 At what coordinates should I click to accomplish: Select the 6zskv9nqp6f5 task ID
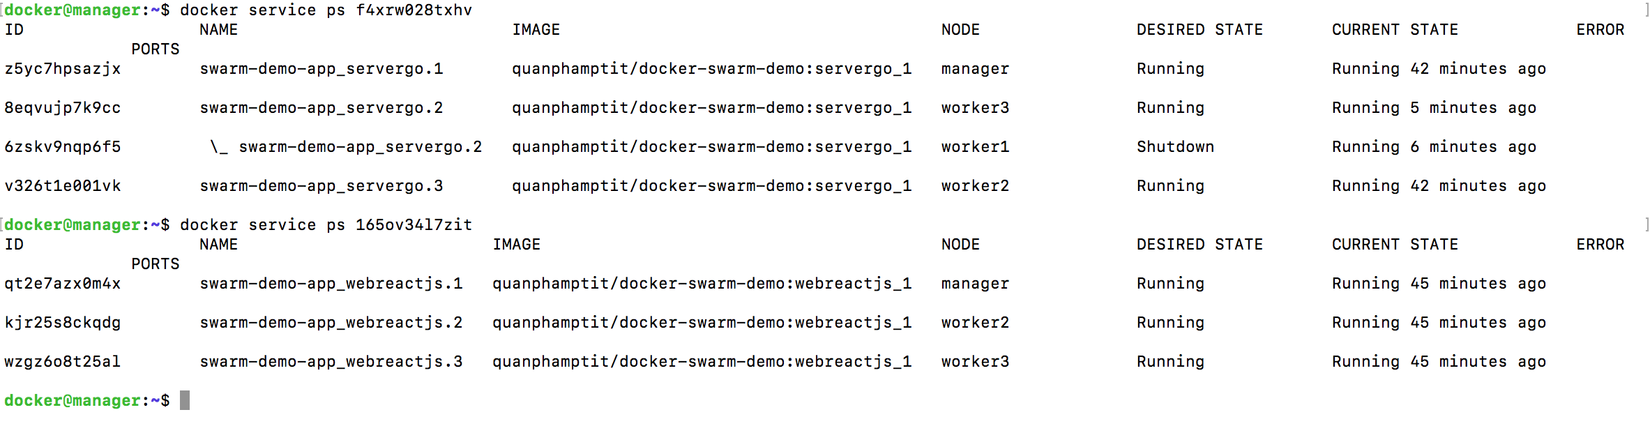(62, 147)
